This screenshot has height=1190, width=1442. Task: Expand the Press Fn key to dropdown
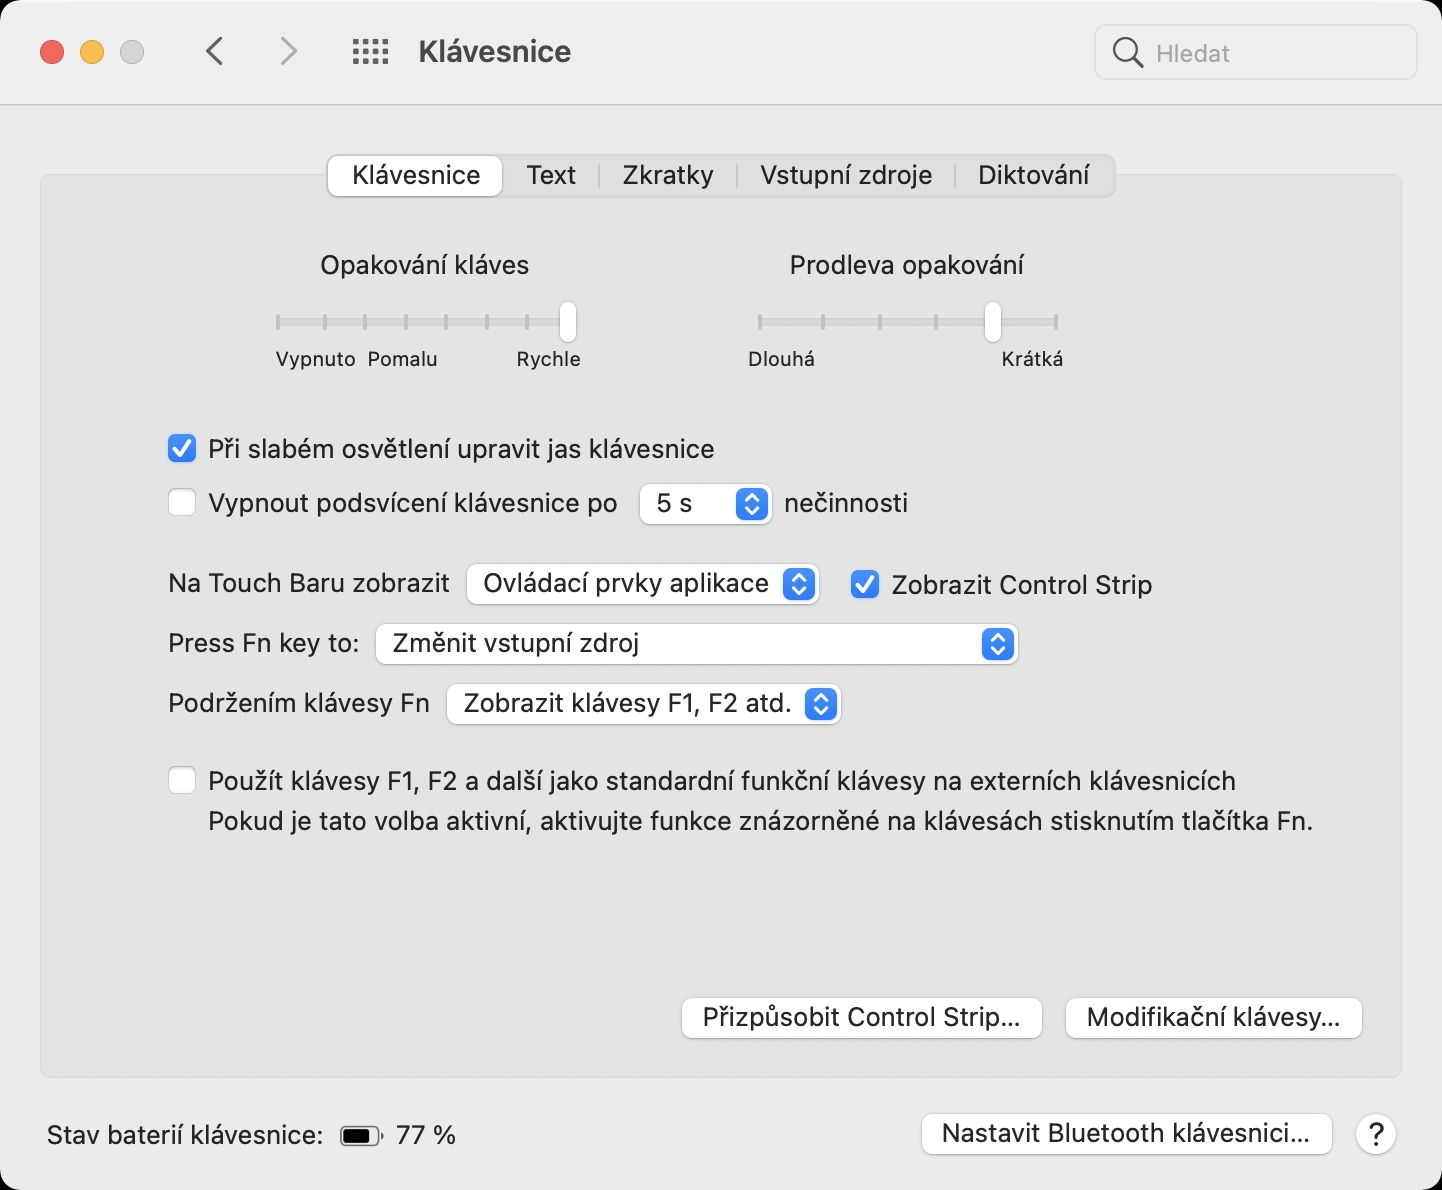(696, 644)
